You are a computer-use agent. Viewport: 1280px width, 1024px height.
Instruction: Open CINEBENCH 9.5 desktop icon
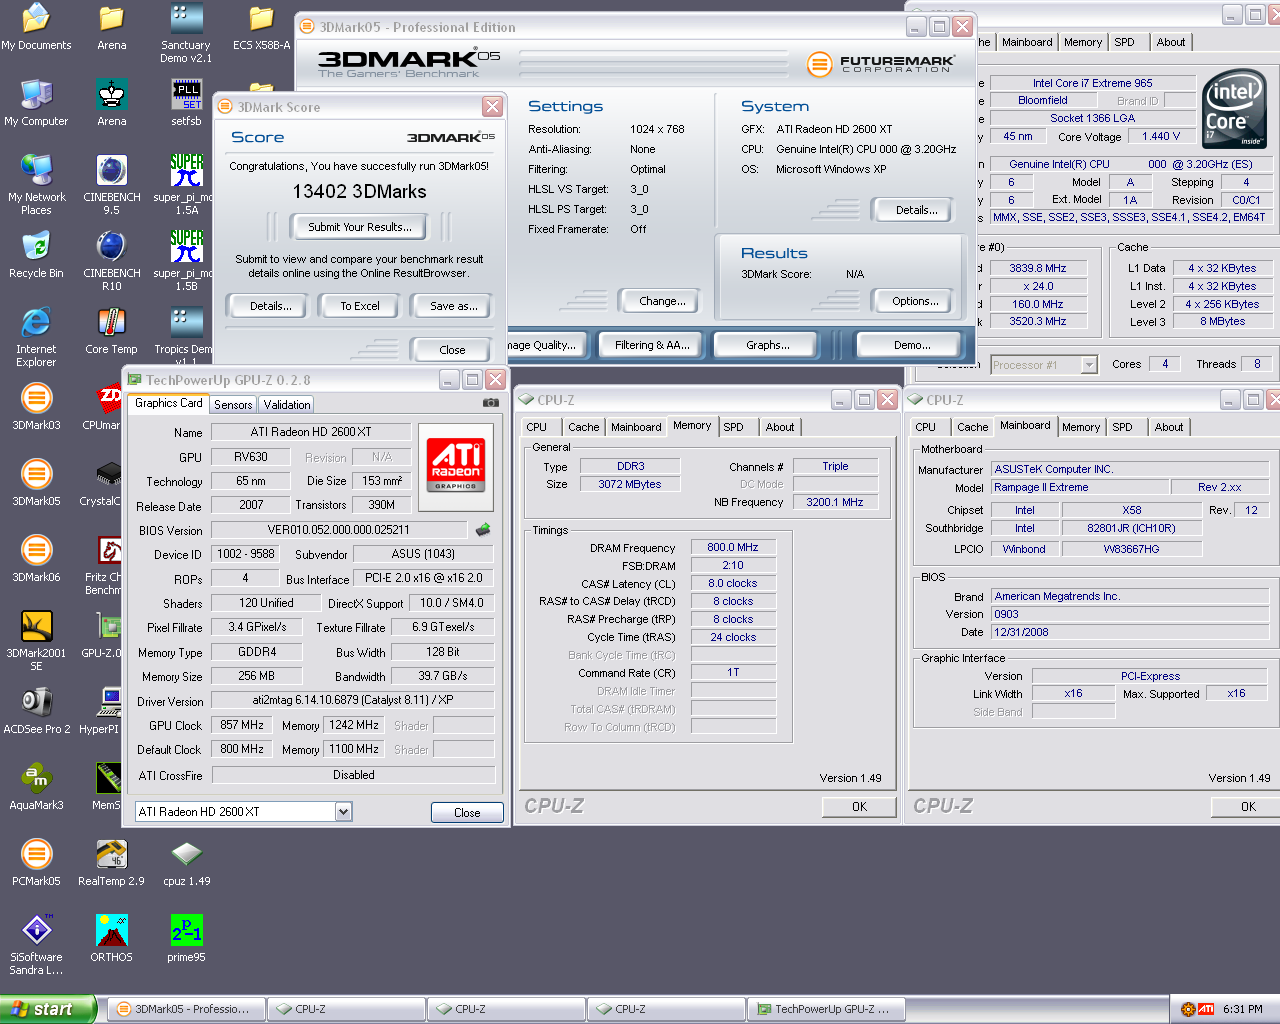tap(111, 185)
